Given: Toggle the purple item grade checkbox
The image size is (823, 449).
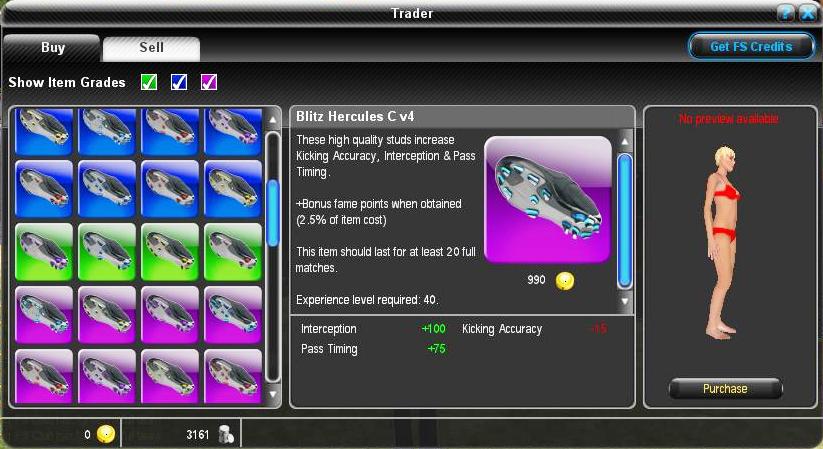Looking at the screenshot, I should [x=209, y=82].
